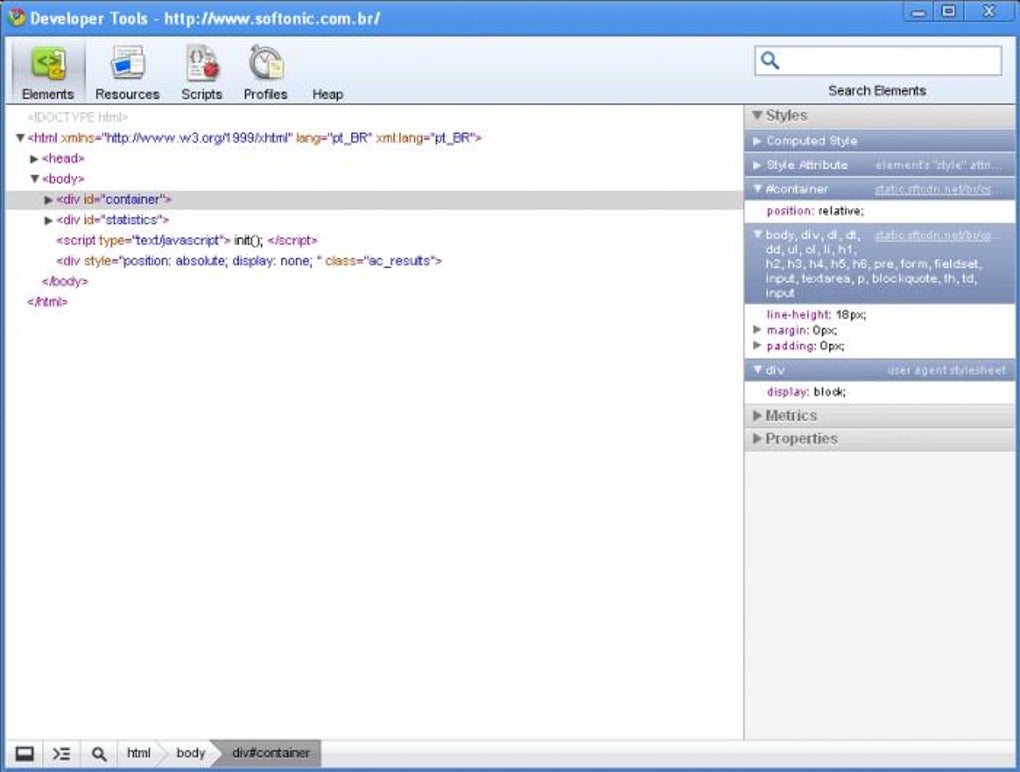
Task: Collapse the body node arrow
Action: tap(34, 179)
